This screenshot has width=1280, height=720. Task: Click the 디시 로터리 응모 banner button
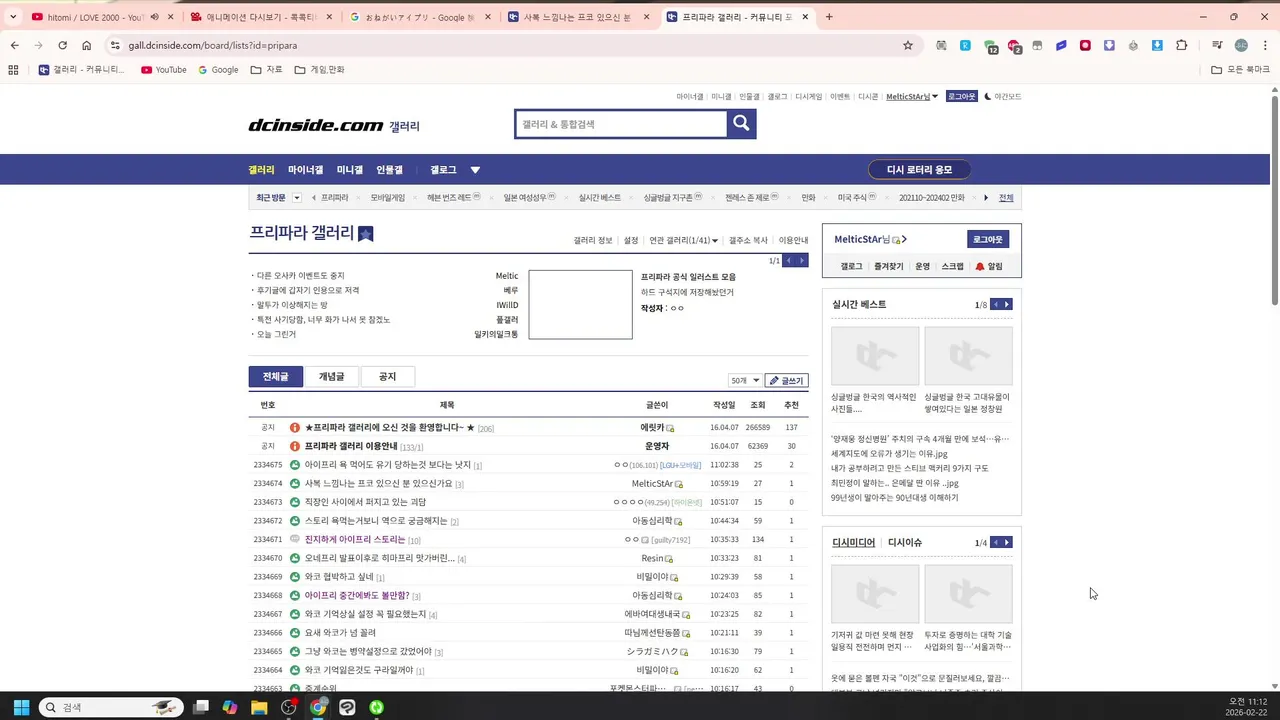point(919,170)
